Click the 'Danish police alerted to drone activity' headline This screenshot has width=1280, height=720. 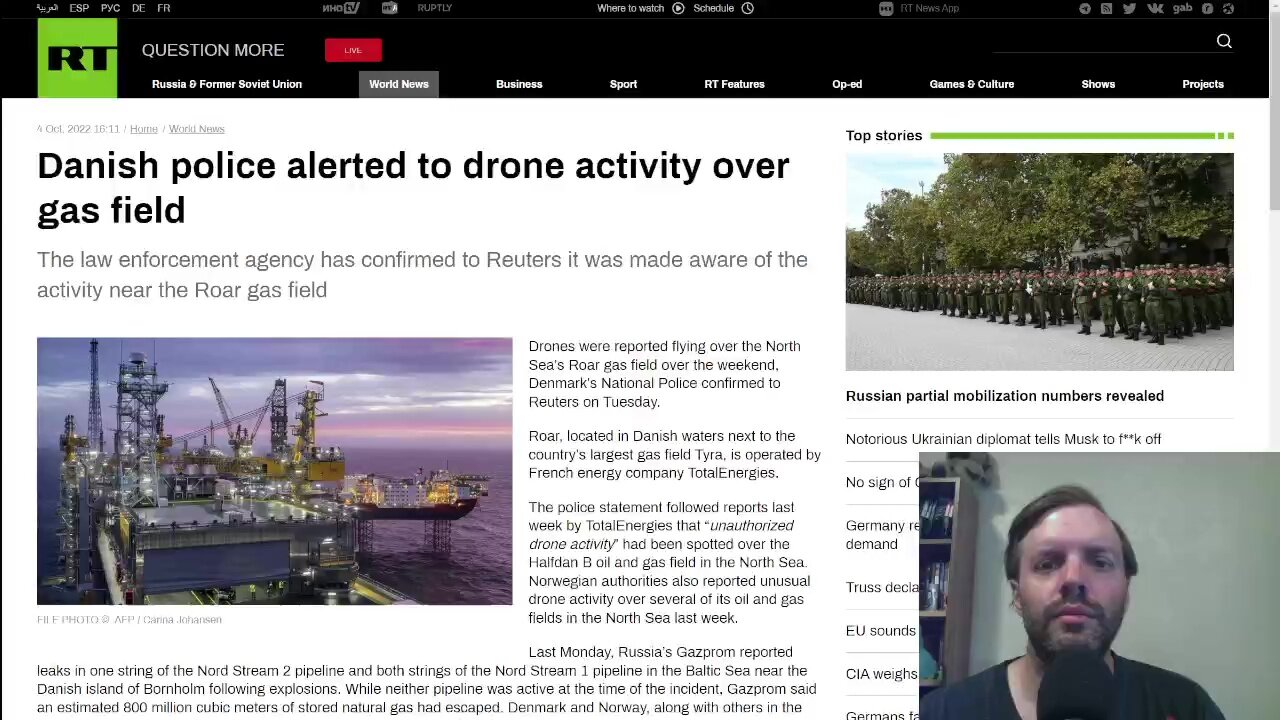[413, 187]
